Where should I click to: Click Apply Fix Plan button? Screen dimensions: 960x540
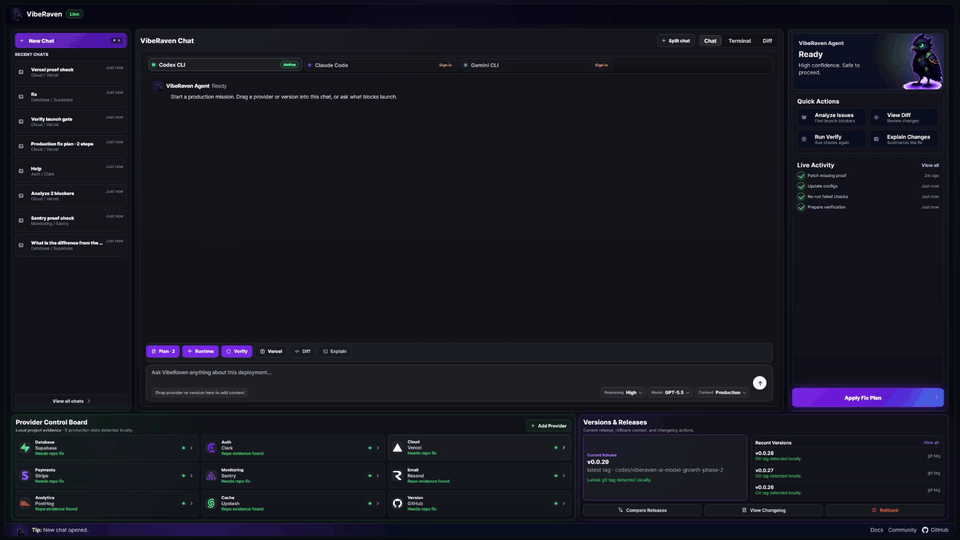pos(868,398)
